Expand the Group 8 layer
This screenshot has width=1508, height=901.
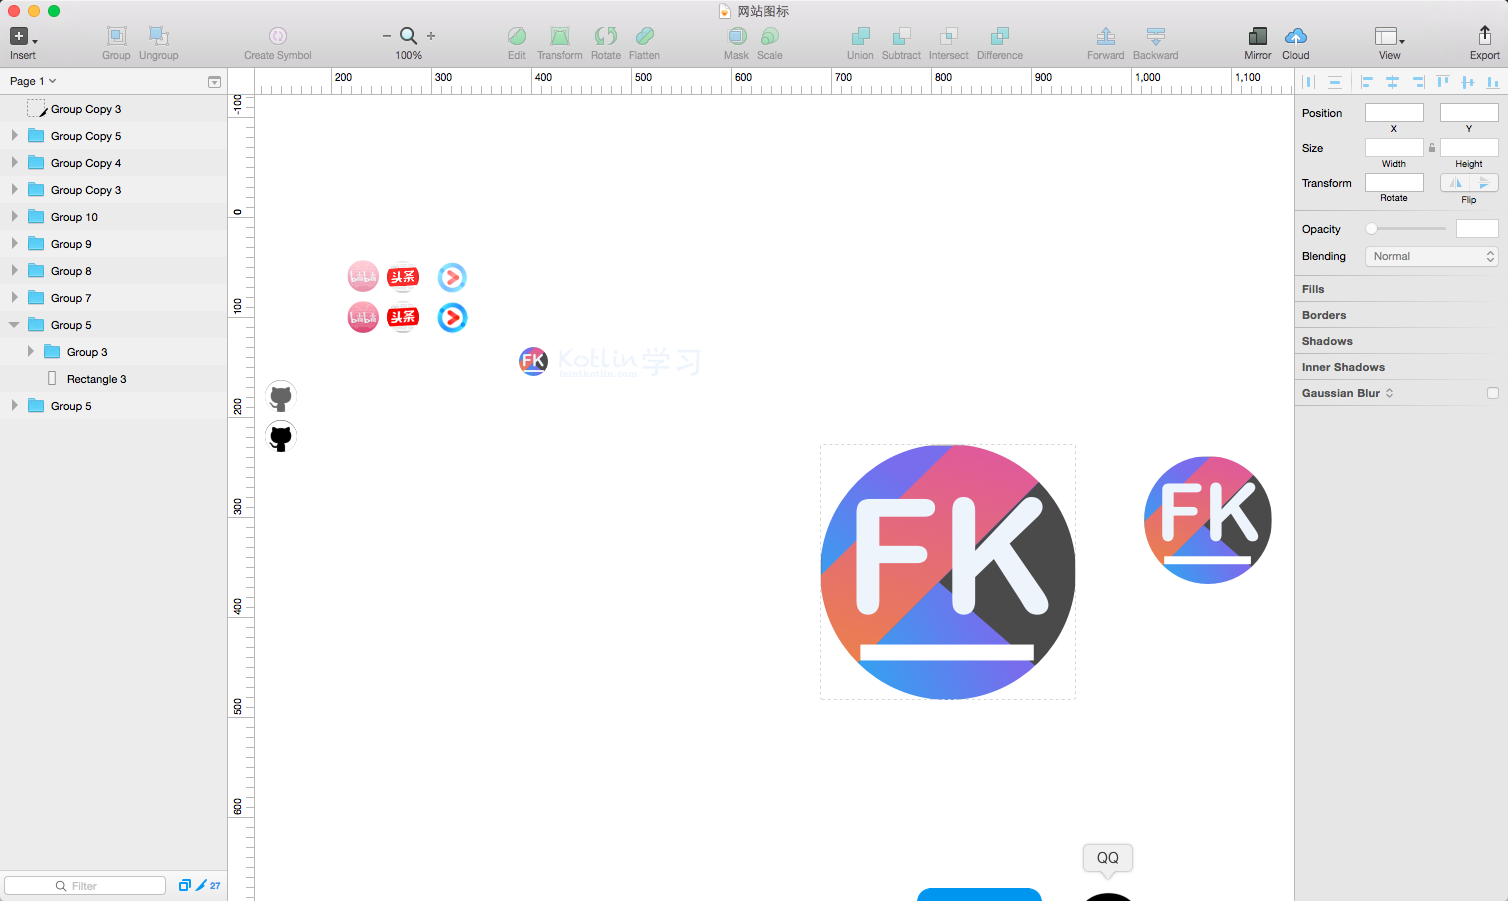tap(14, 270)
